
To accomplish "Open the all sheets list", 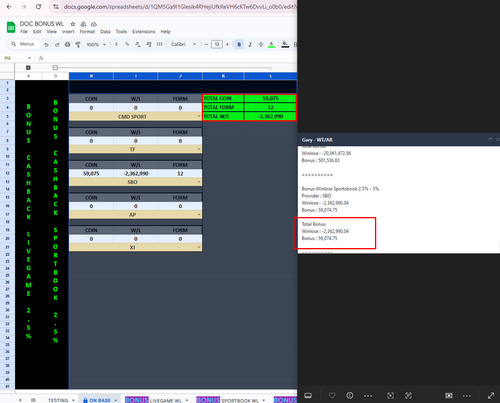I will click(x=33, y=400).
